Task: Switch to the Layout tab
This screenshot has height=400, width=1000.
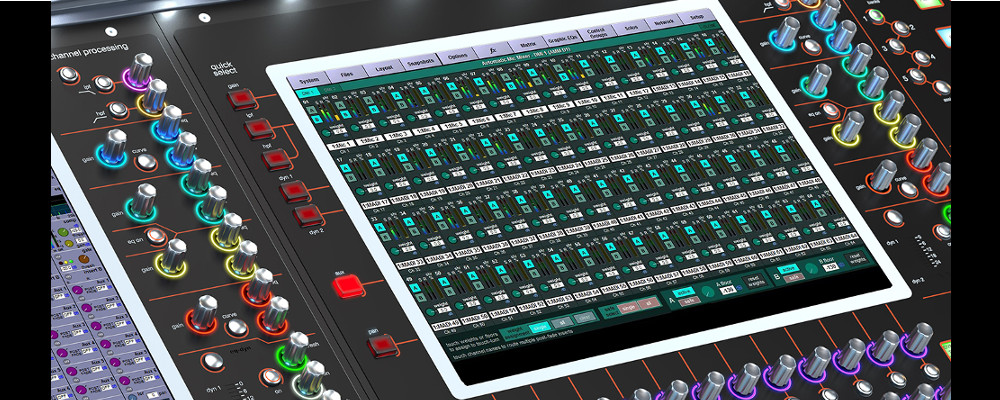Action: click(384, 68)
